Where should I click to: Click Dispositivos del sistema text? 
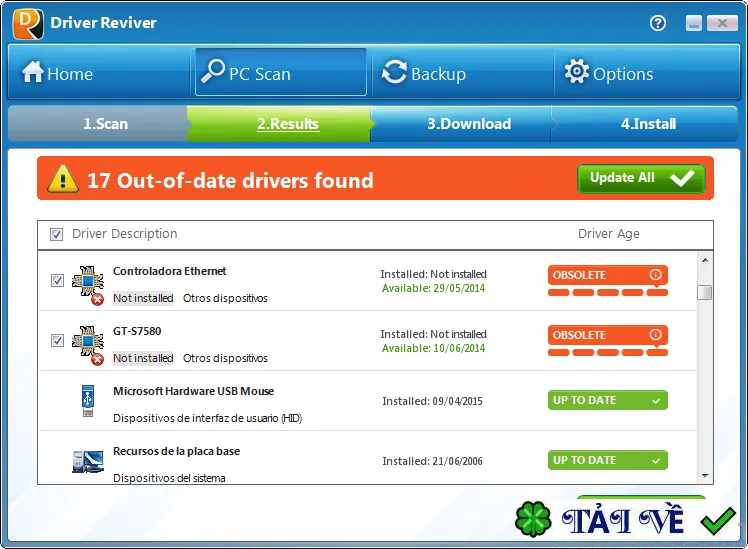pyautogui.click(x=169, y=478)
